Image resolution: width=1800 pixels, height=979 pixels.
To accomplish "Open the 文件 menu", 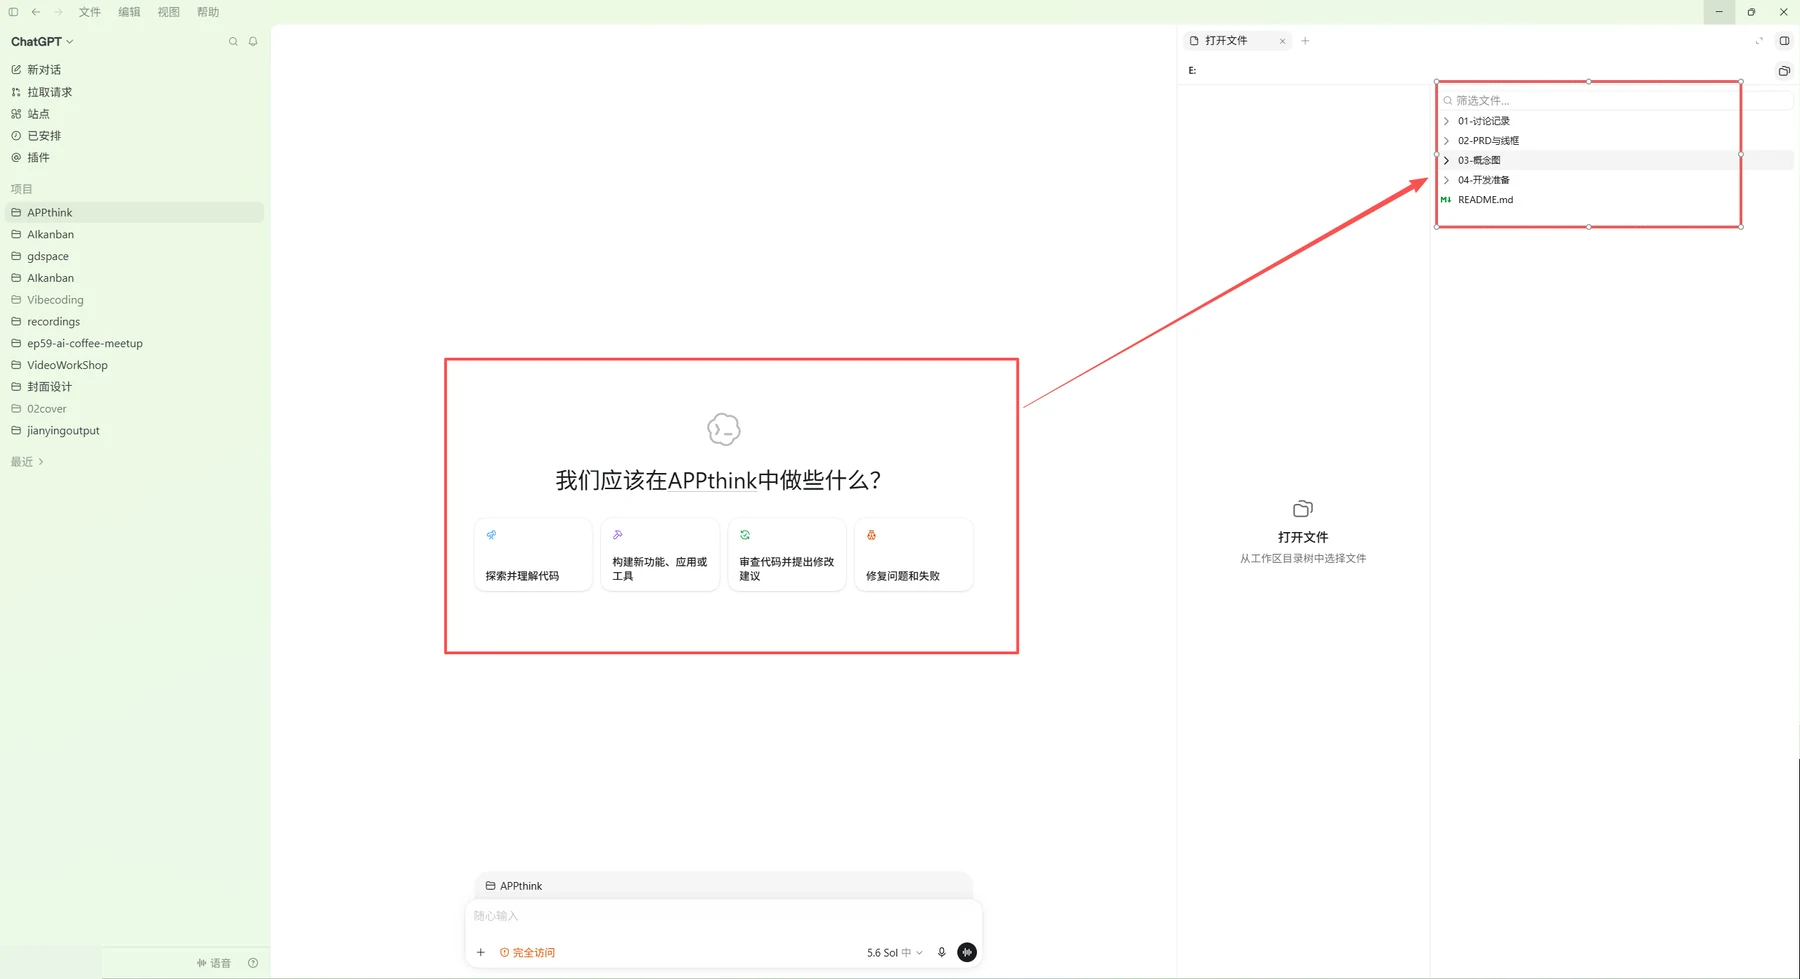I will [90, 12].
